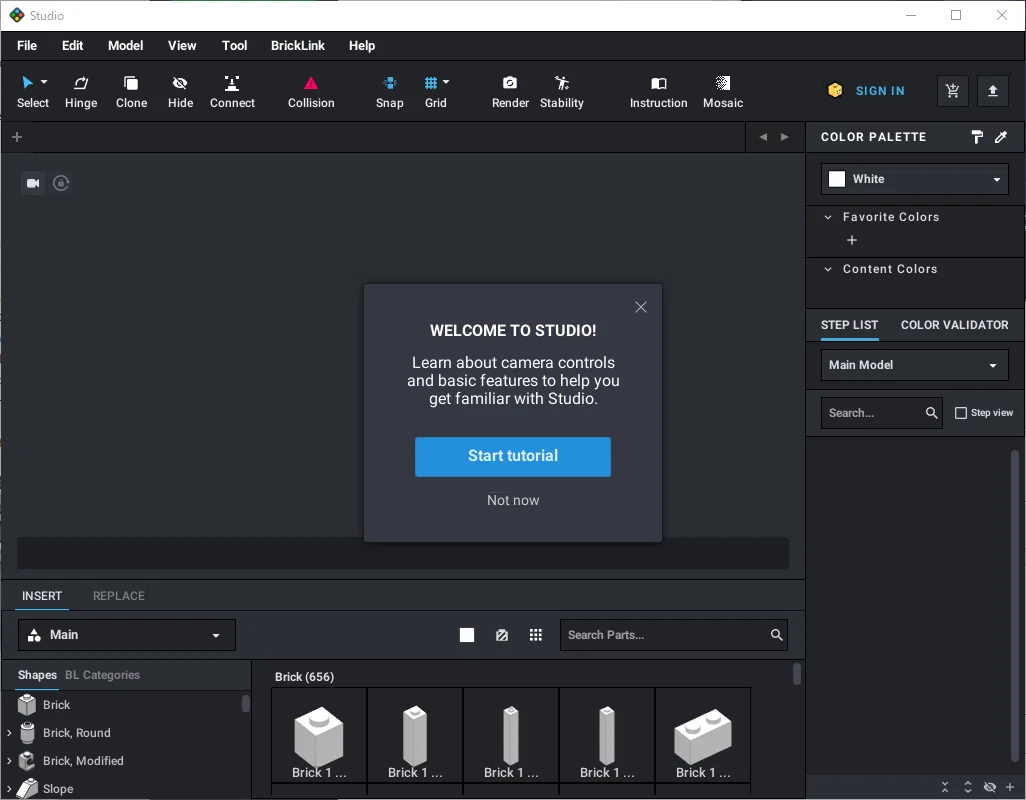
Task: Go to previous tab with left arrow
Action: [763, 137]
